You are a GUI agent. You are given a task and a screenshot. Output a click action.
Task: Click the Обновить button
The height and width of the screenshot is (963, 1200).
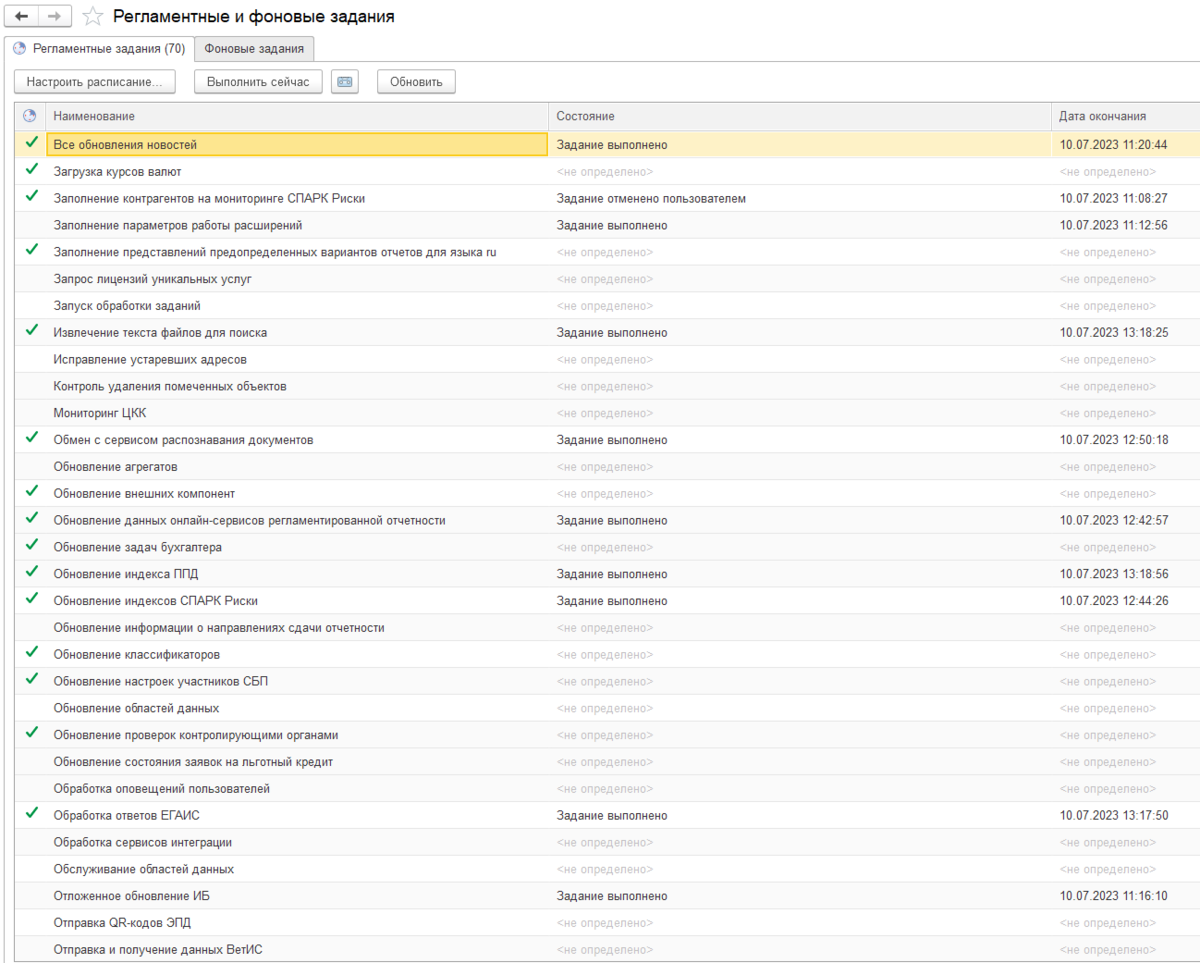[x=416, y=82]
